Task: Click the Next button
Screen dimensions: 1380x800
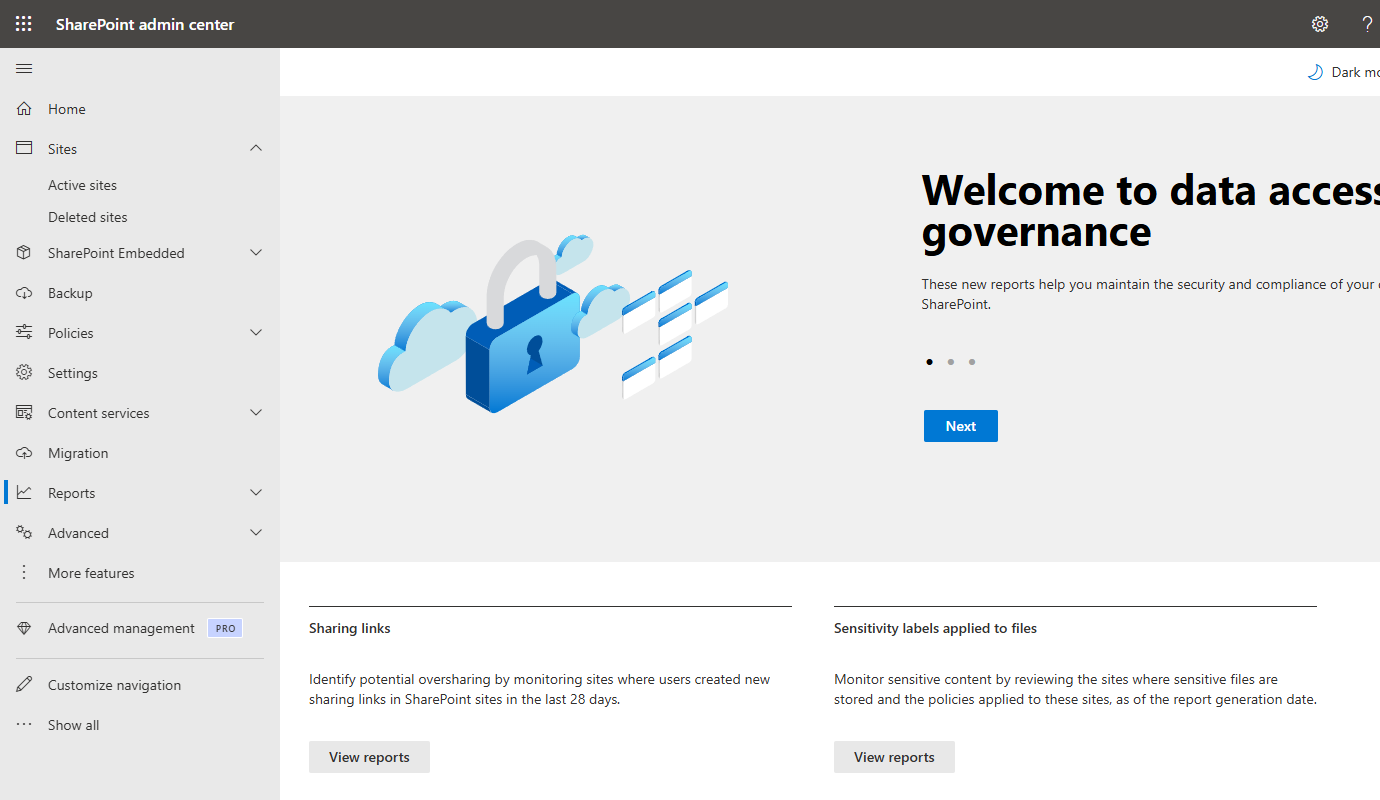Action: 961,426
